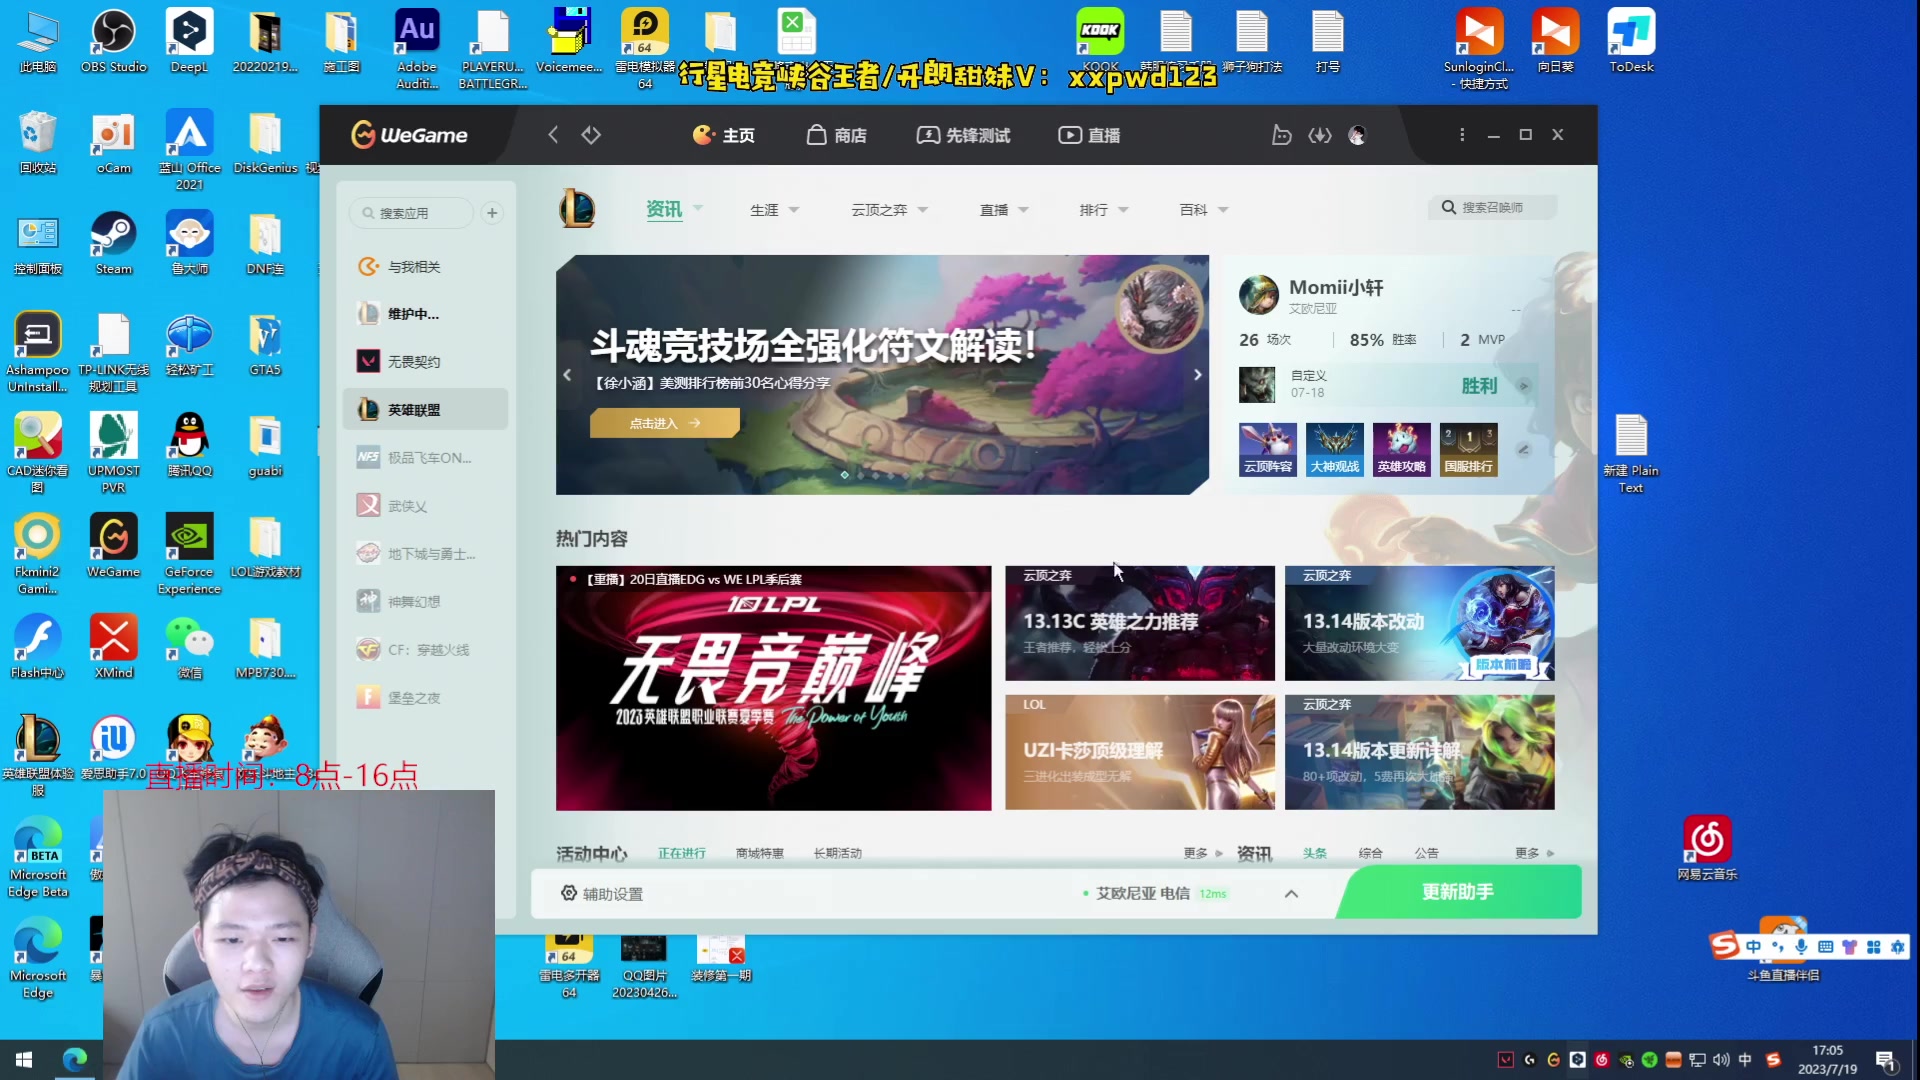This screenshot has height=1080, width=1920.
Task: Open the 百科 dropdown
Action: pos(1202,209)
